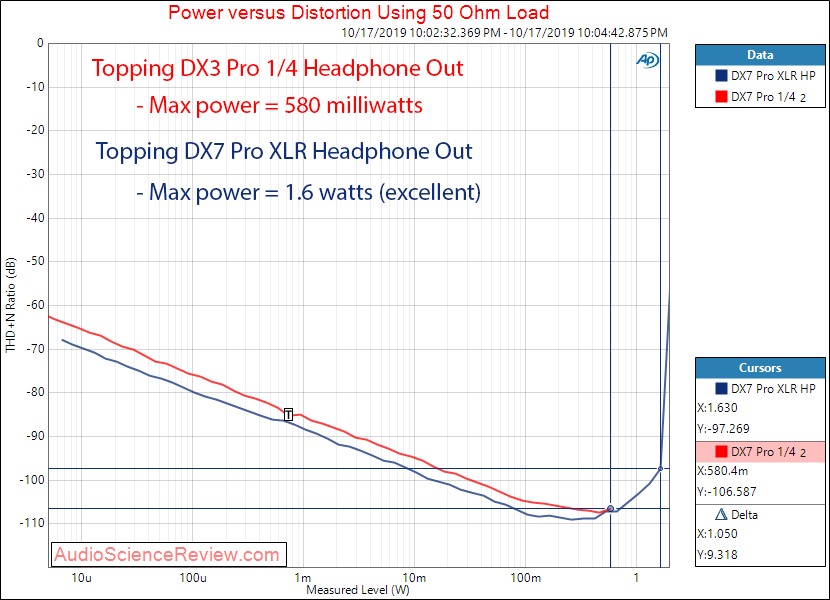Click the 10/17/2019 measurement timestamp line
Viewport: 830px width, 600px height.
504,33
